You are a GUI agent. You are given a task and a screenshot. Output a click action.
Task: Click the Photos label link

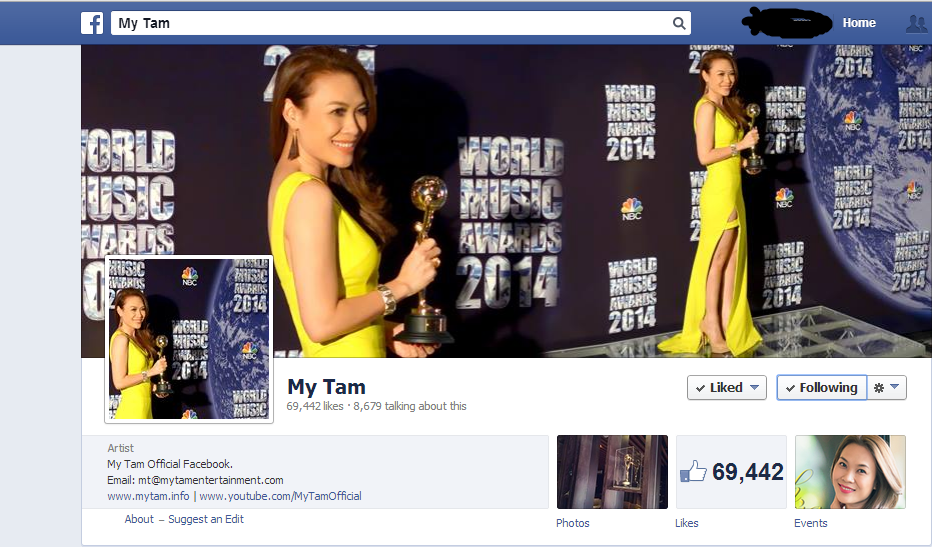point(572,523)
